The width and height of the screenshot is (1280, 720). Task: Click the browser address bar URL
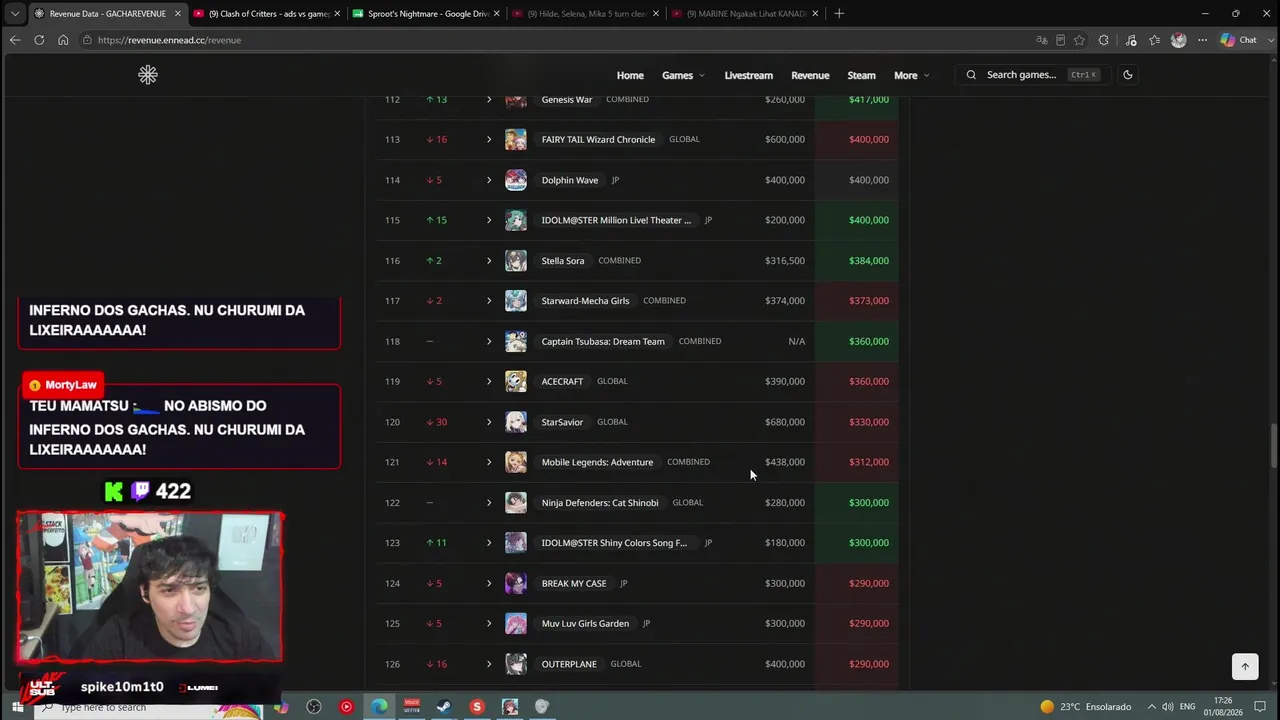click(169, 40)
